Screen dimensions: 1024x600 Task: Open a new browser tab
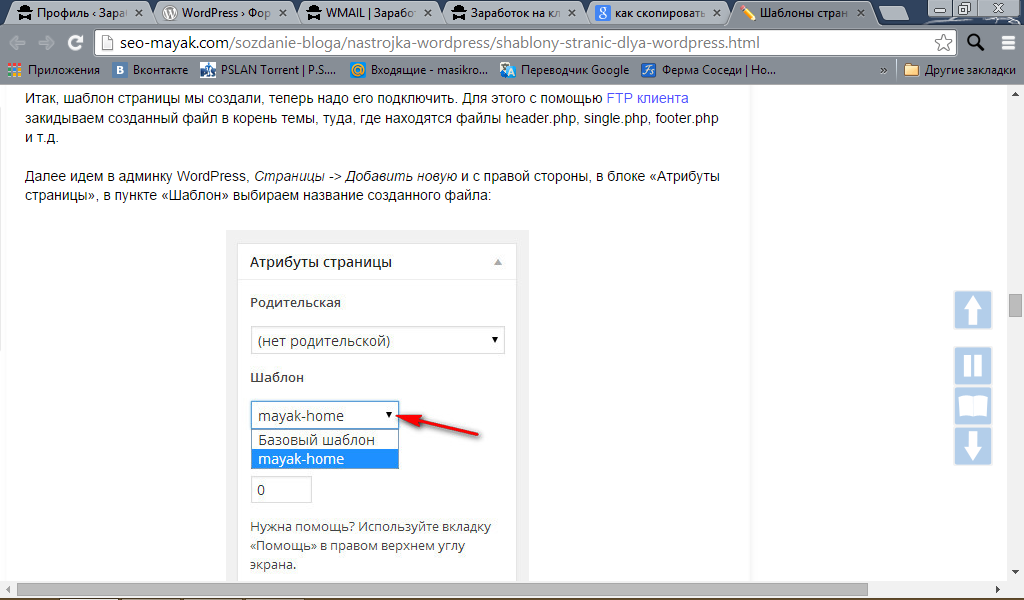click(x=893, y=13)
